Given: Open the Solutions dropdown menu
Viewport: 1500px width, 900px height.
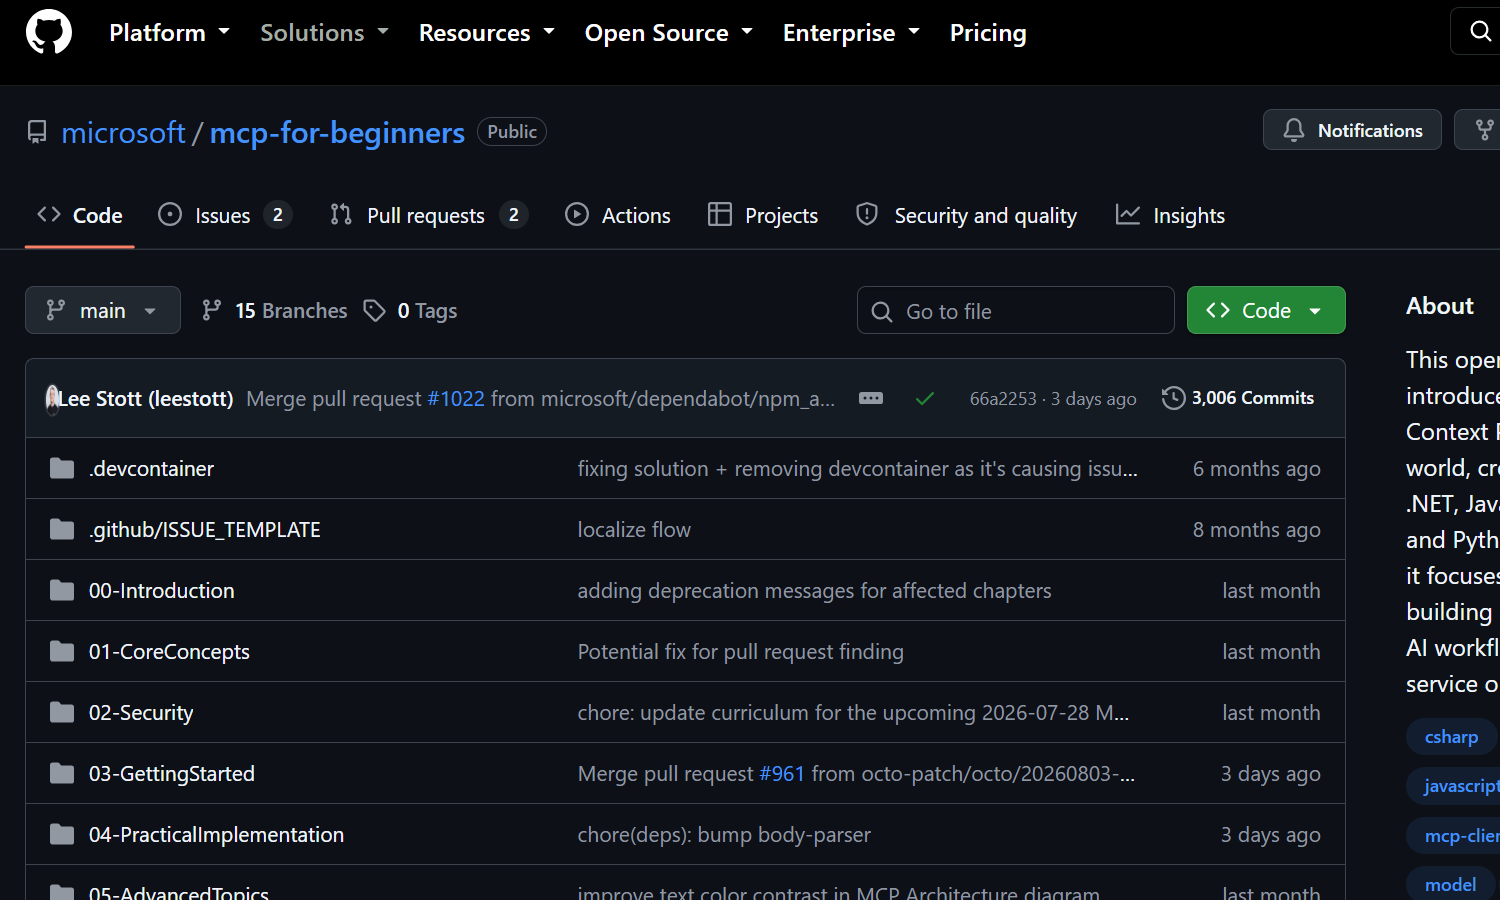Looking at the screenshot, I should tap(324, 32).
